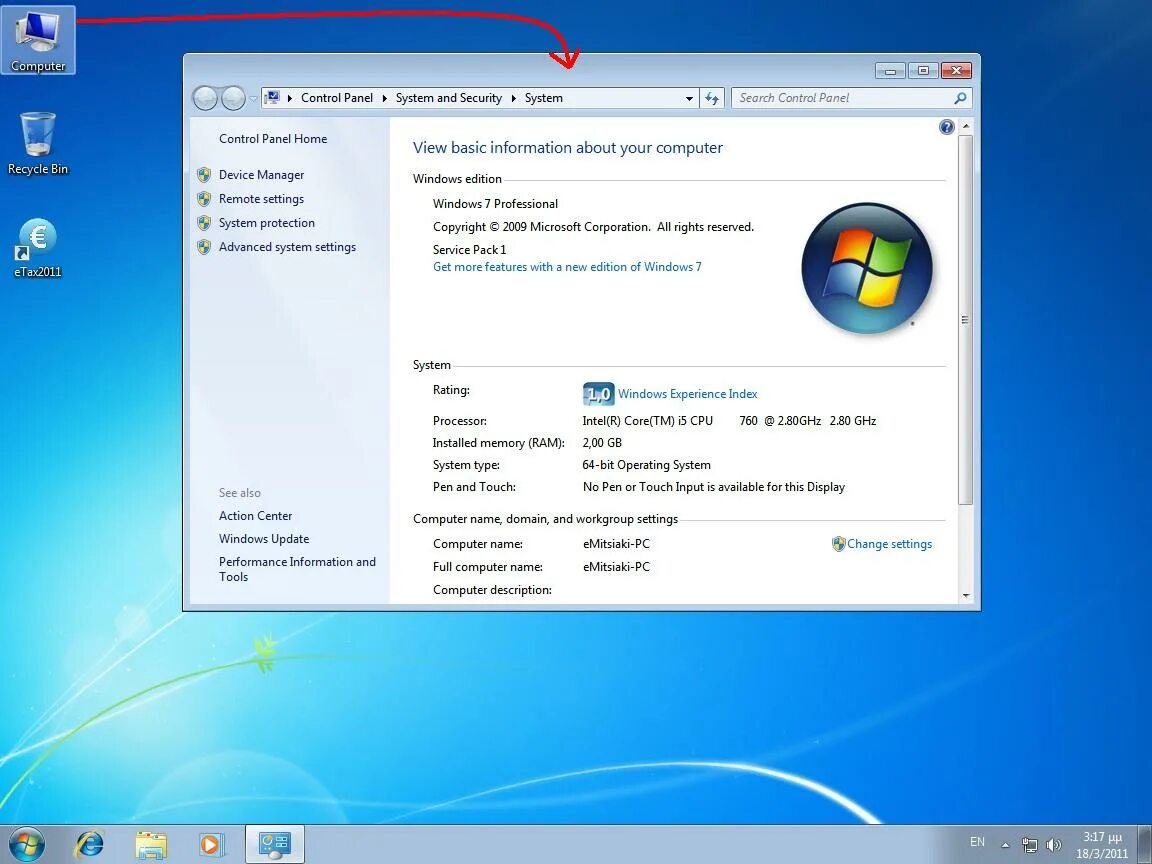1152x864 pixels.
Task: Open Advanced system settings link
Action: [x=287, y=248]
